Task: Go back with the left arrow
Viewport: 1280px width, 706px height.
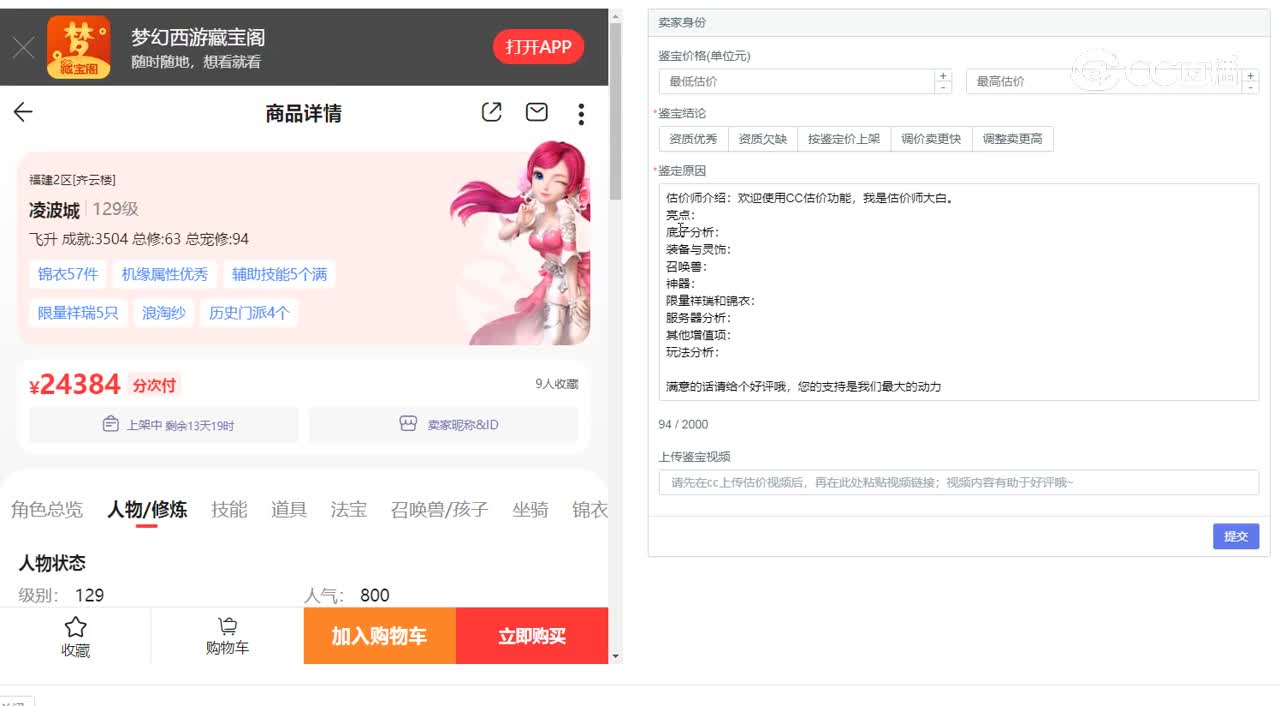Action: [23, 112]
